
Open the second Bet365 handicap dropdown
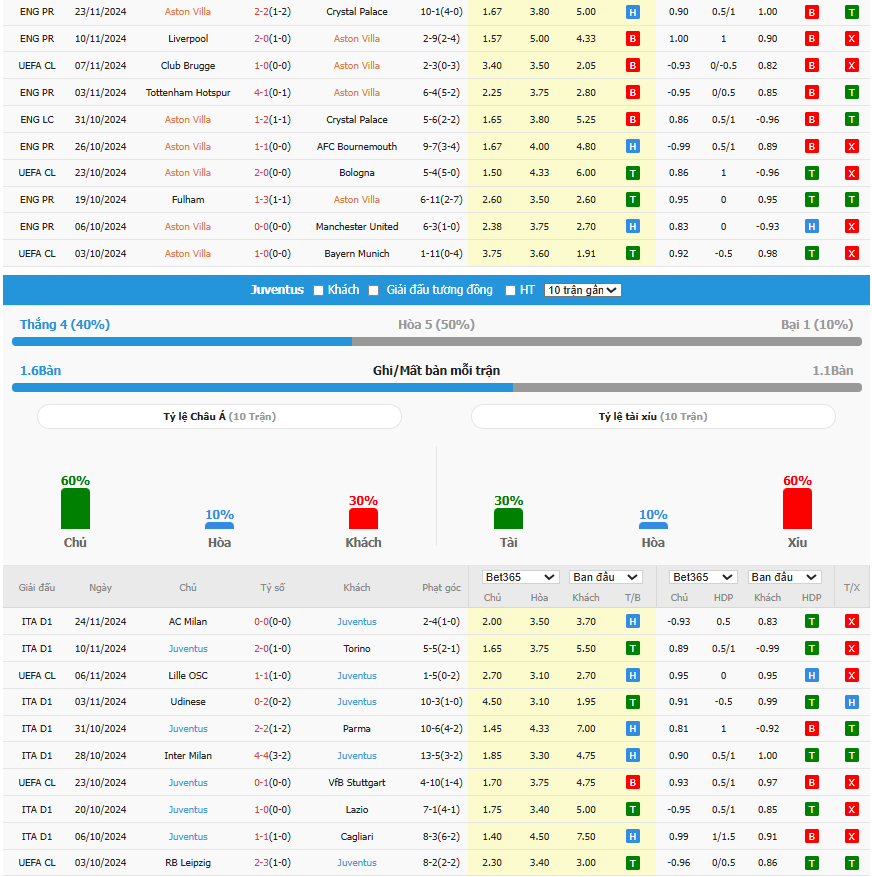tap(703, 577)
